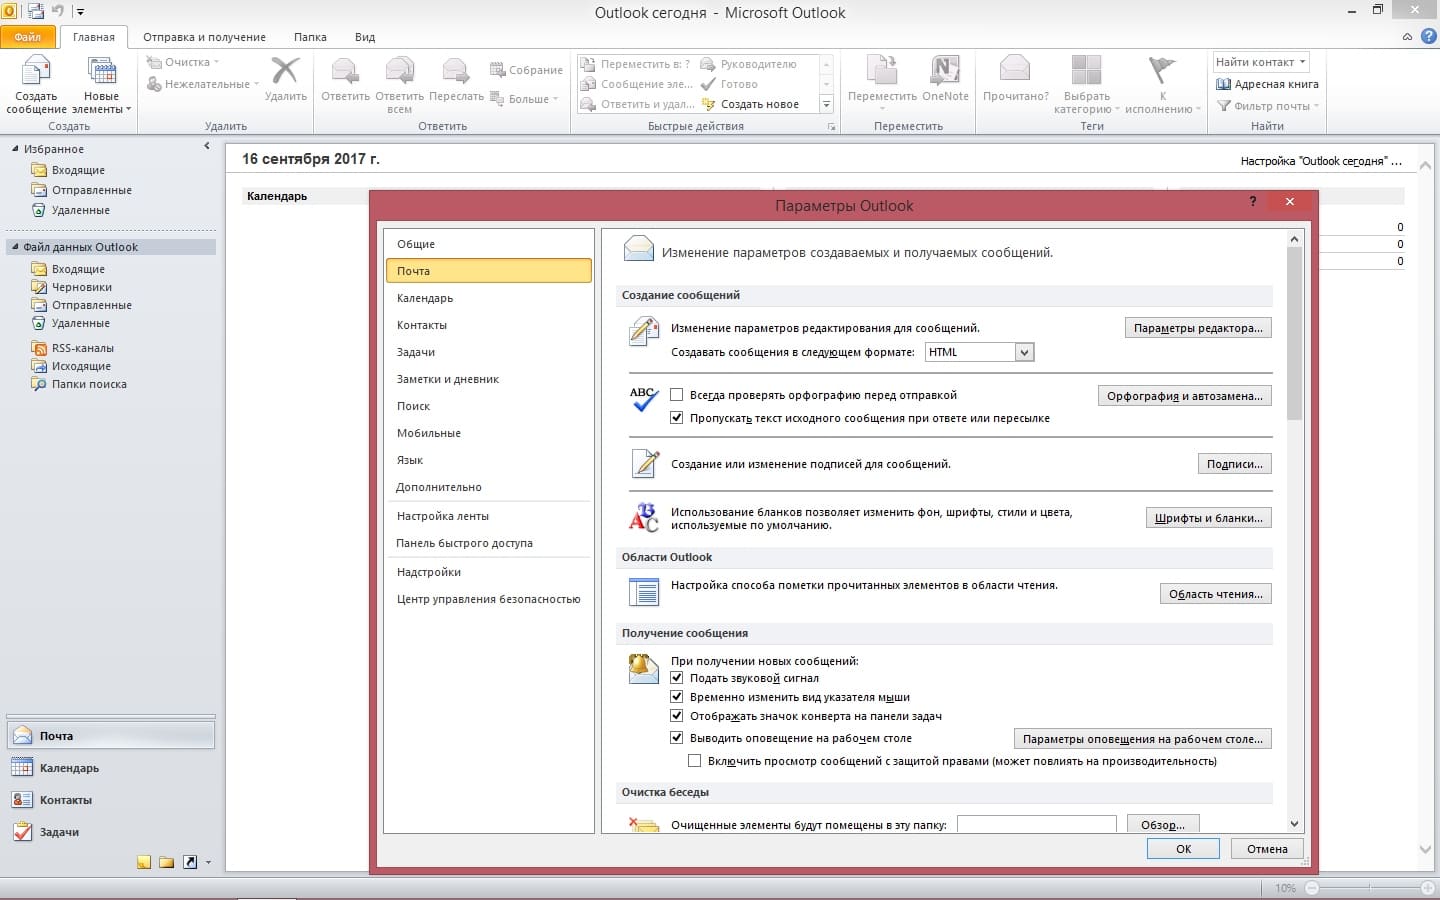Screen dimensions: 1440x900
Task: Open Фильтр почты dropdown
Action: point(1268,106)
